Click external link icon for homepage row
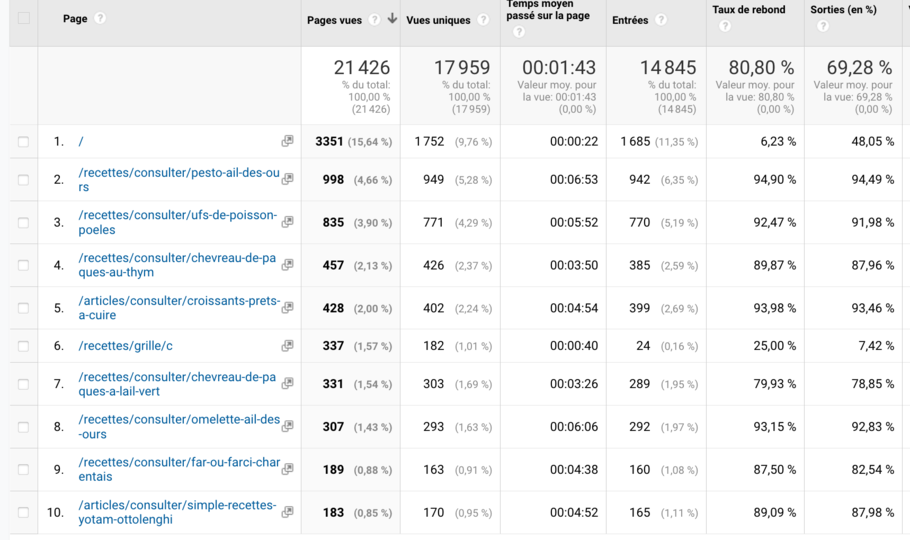 tap(287, 142)
